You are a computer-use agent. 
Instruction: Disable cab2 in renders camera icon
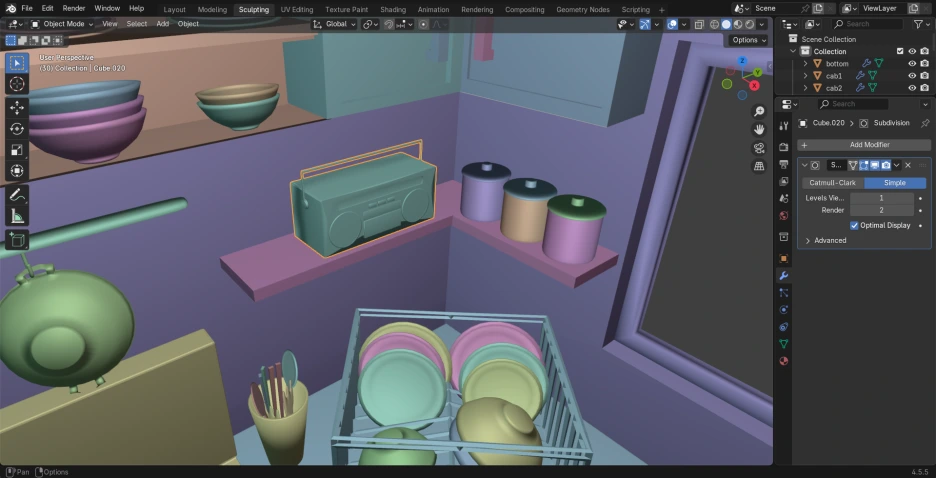924,88
